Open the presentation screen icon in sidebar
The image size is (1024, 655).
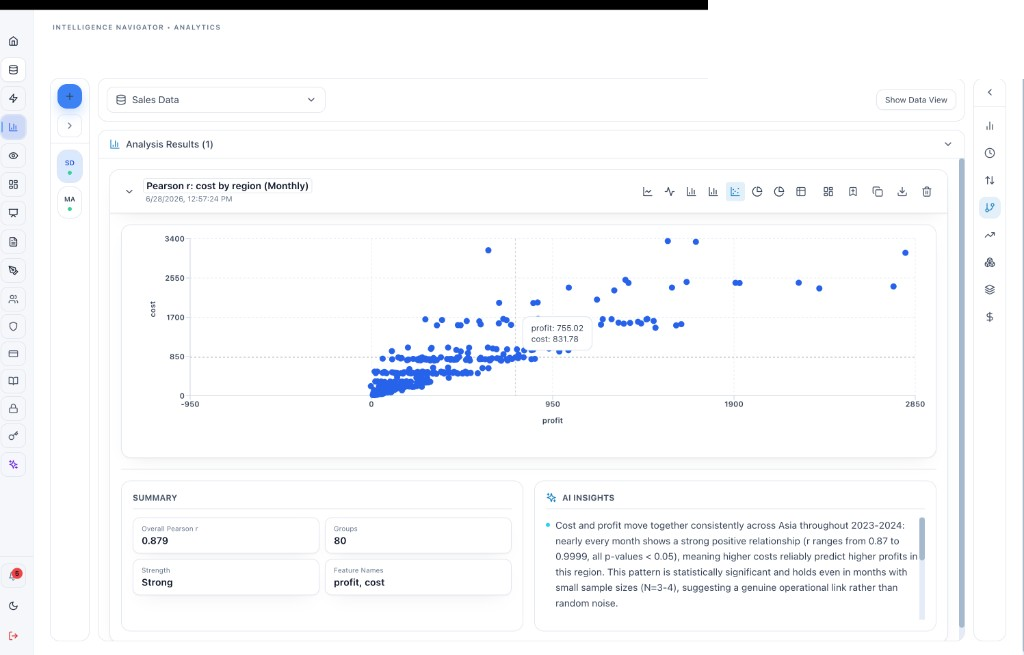13,213
